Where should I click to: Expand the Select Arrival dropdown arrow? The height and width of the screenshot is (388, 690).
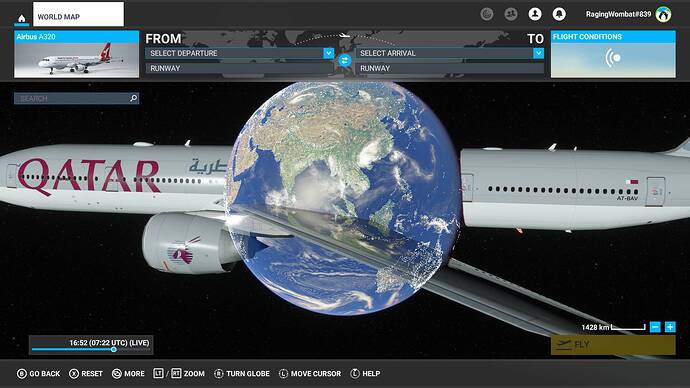(x=538, y=53)
